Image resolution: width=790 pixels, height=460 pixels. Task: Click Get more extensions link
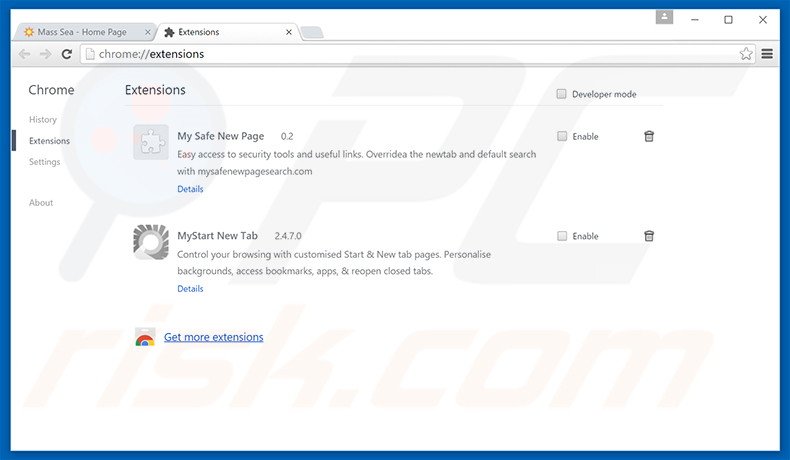(214, 337)
